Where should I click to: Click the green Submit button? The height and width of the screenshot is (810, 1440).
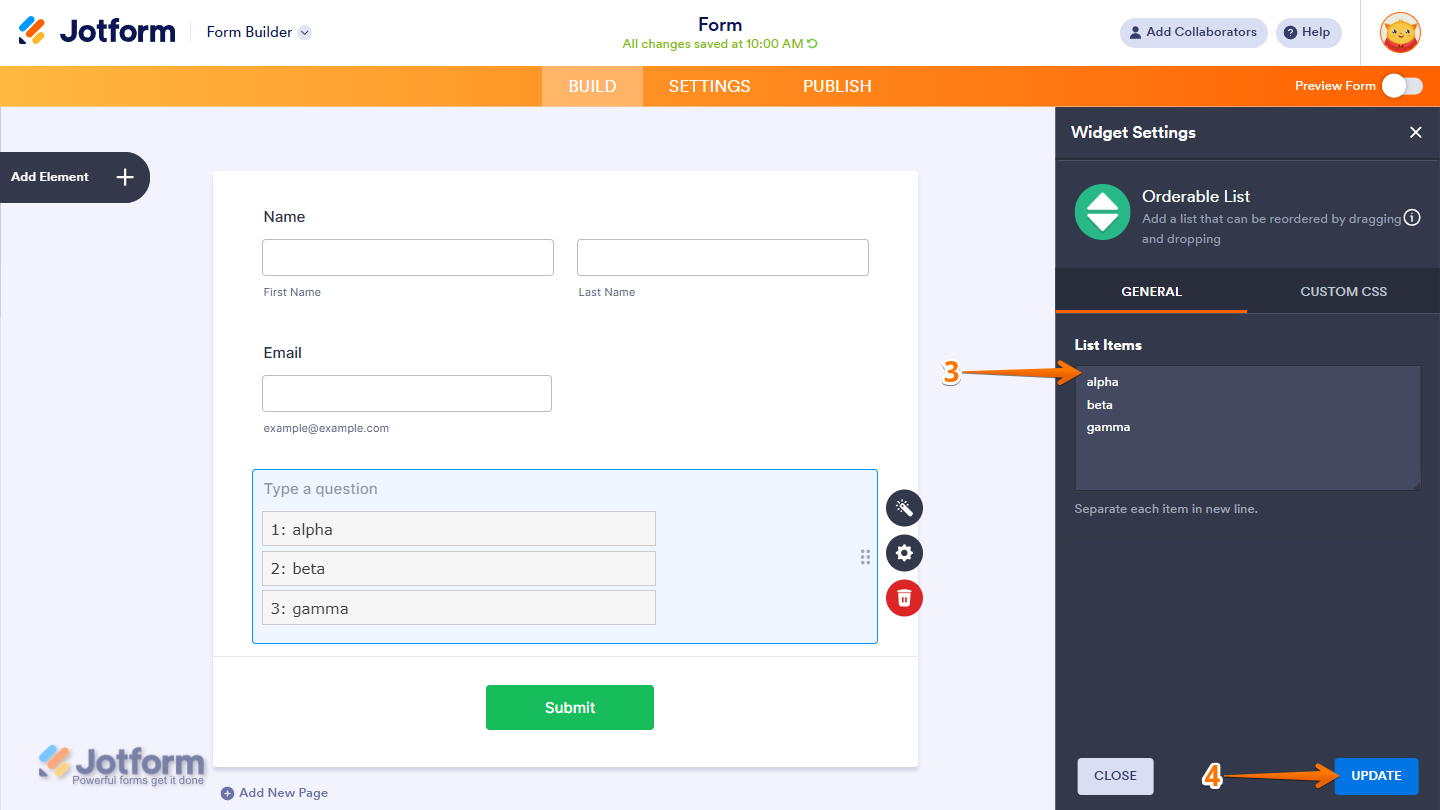(x=570, y=707)
